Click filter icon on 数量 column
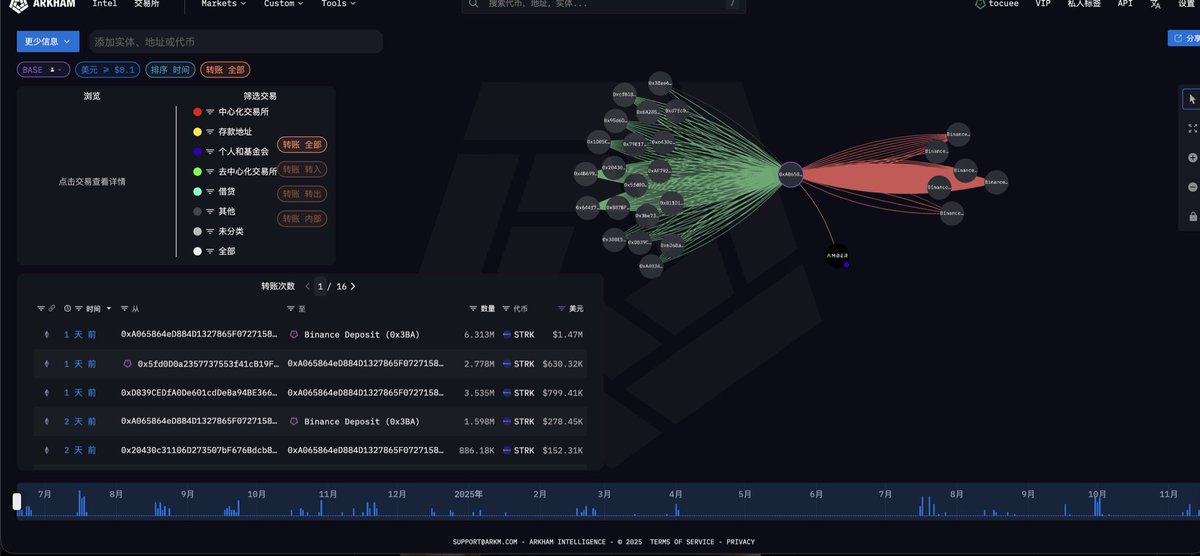This screenshot has width=1200, height=556. tap(473, 309)
